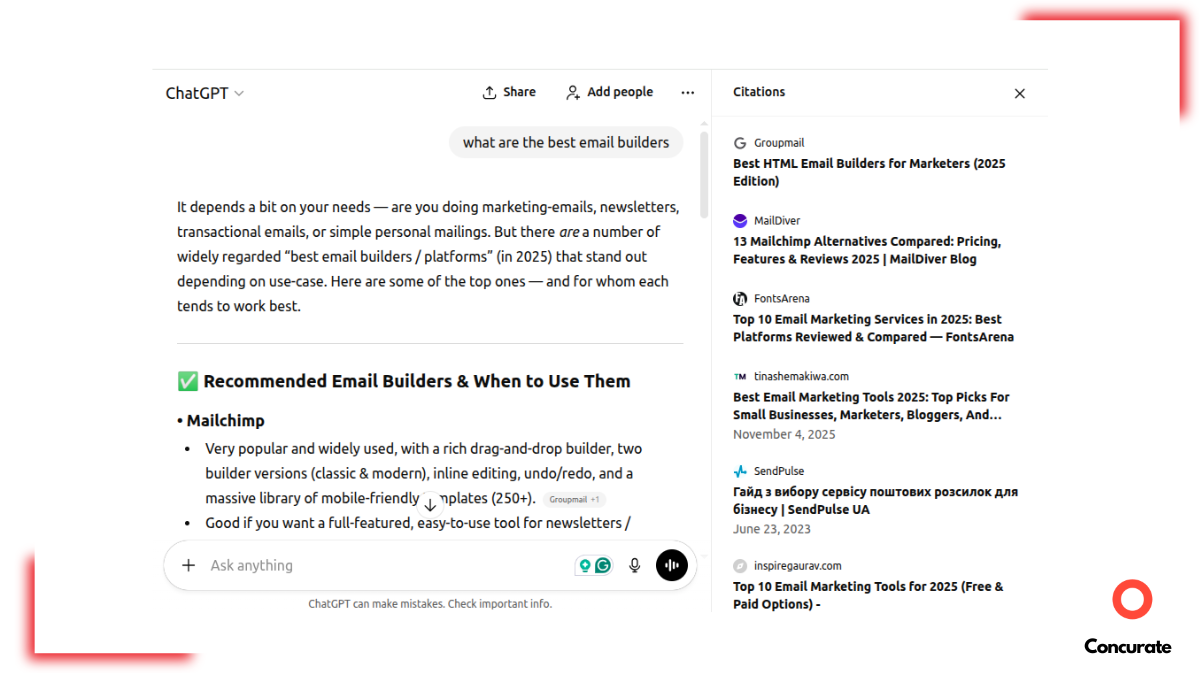This screenshot has height=675, width=1200.
Task: Close the Citations panel
Action: click(1019, 93)
